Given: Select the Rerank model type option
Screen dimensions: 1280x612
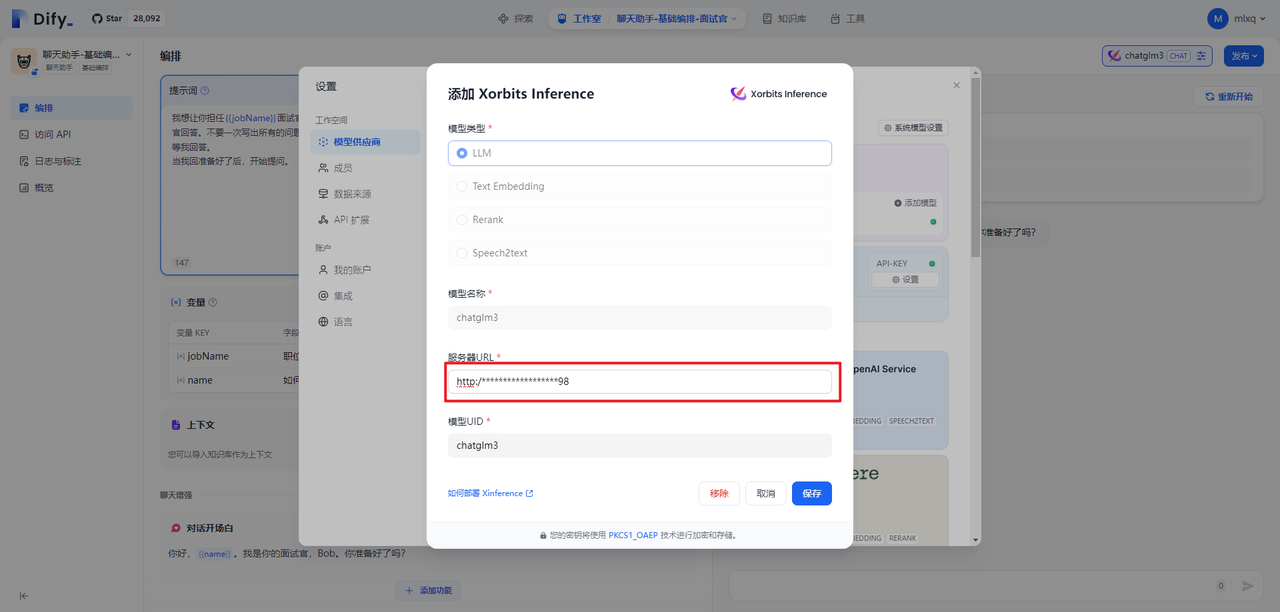Looking at the screenshot, I should click(x=639, y=220).
